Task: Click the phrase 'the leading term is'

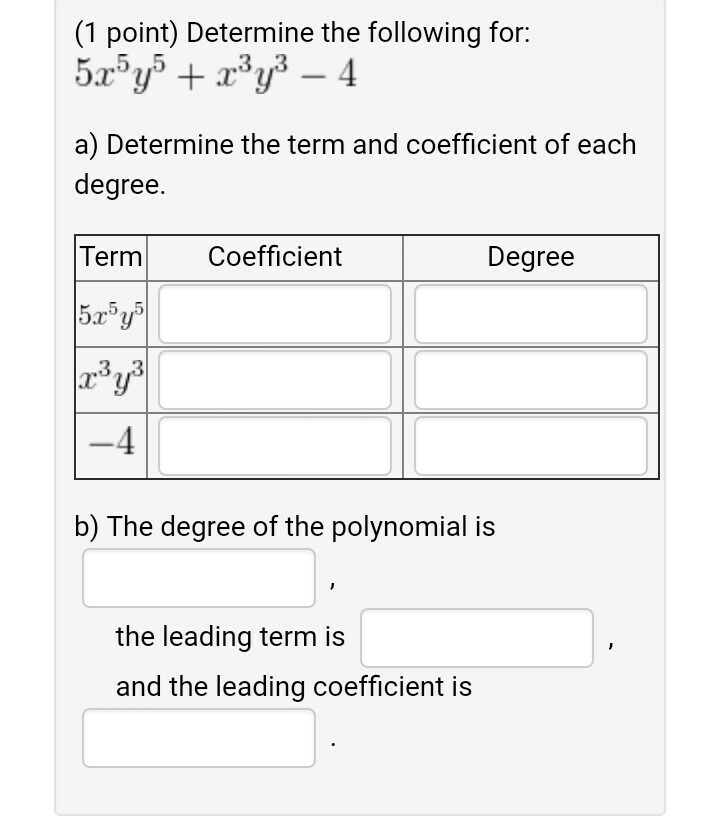Action: [x=230, y=637]
